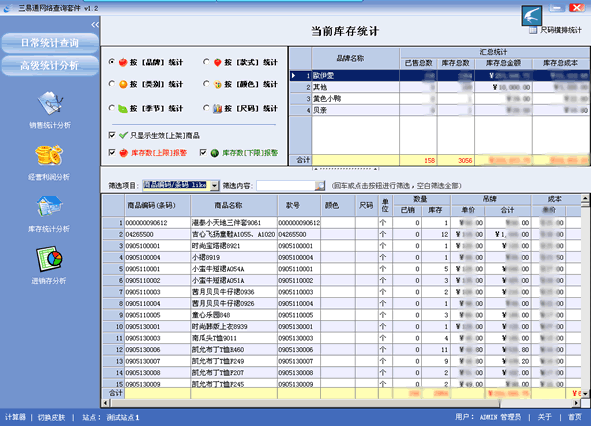
Task: Click 切换皮肤 in status bar
Action: 51,417
